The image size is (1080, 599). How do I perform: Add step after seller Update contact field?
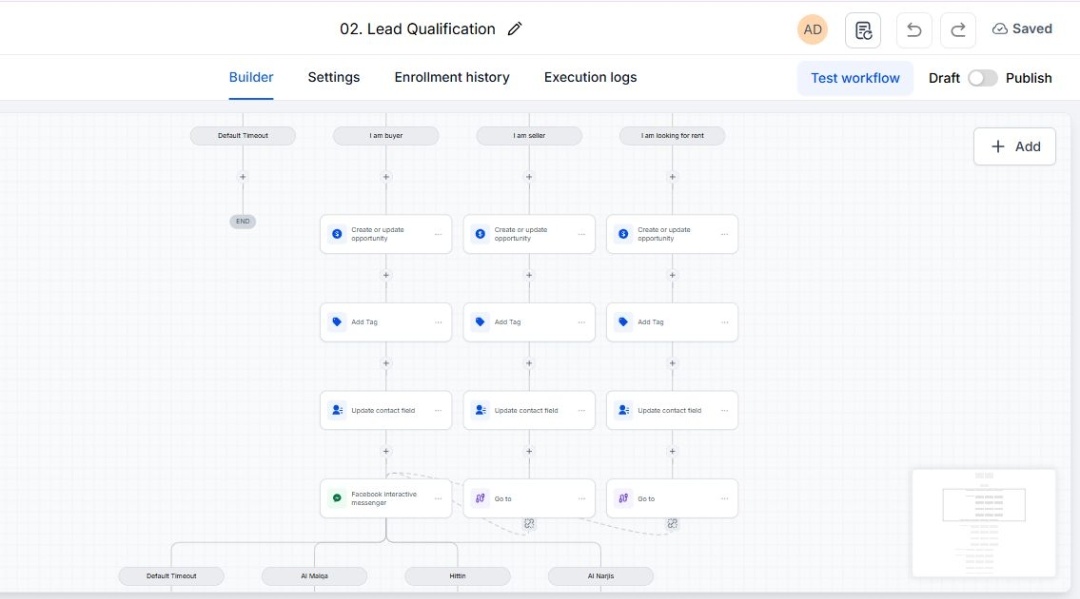[529, 451]
